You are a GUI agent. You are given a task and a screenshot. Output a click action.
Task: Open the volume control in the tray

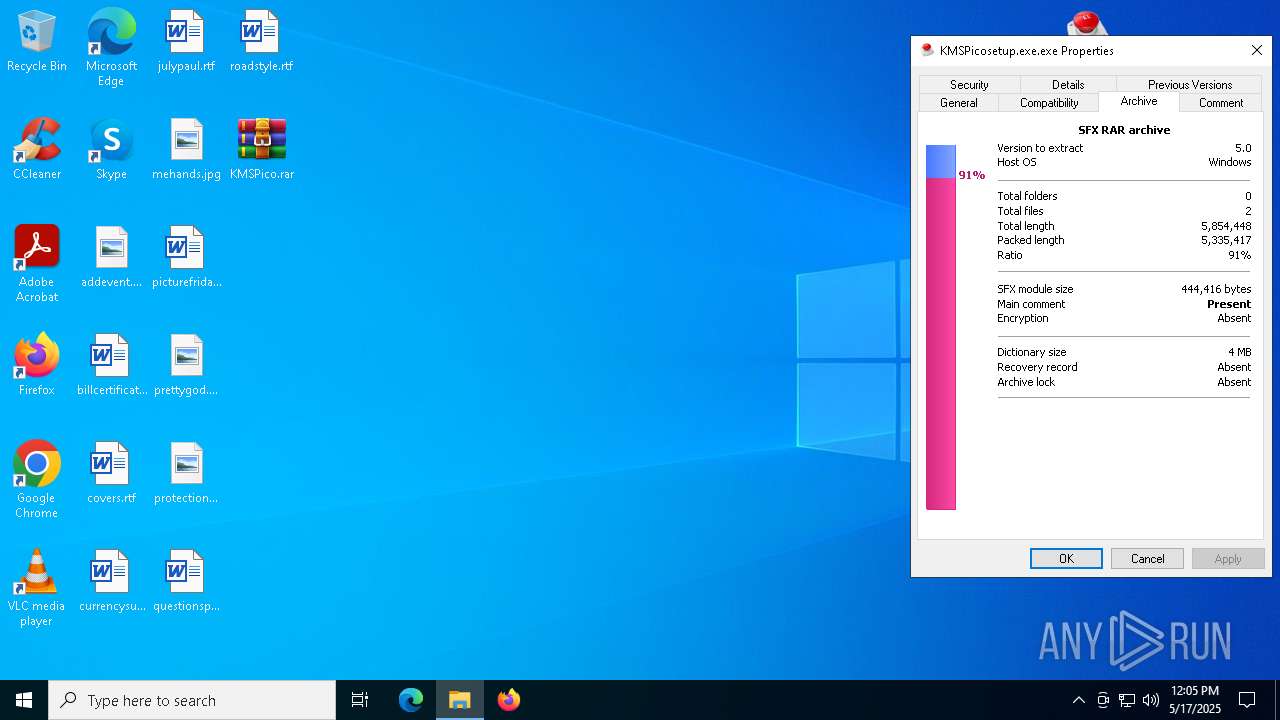pyautogui.click(x=1151, y=700)
